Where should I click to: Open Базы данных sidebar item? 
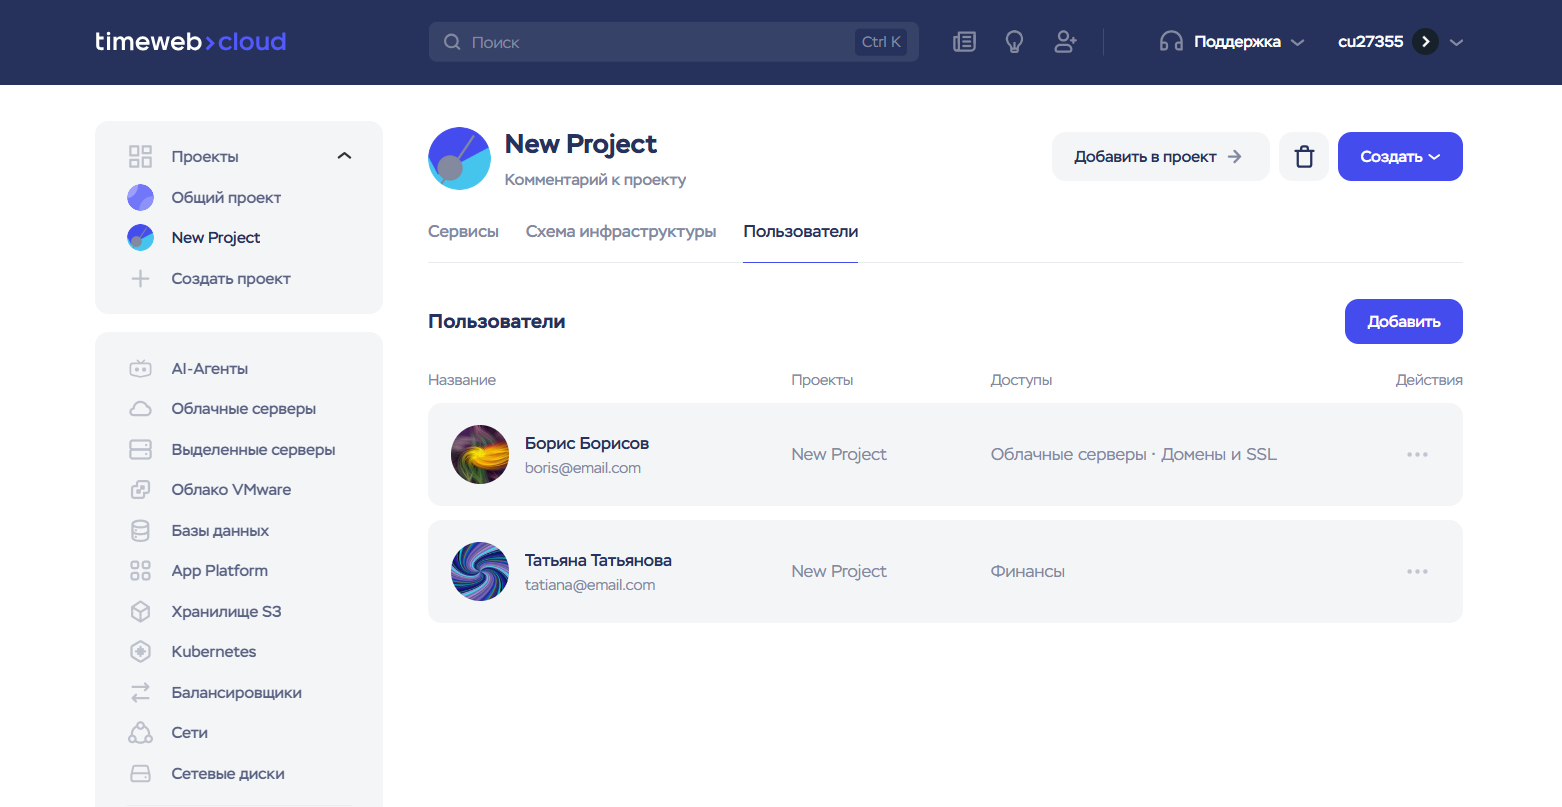coord(220,531)
